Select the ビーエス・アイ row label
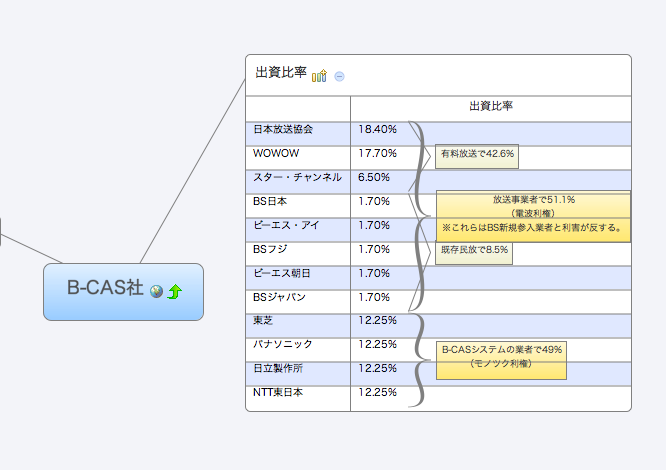 pyautogui.click(x=286, y=225)
